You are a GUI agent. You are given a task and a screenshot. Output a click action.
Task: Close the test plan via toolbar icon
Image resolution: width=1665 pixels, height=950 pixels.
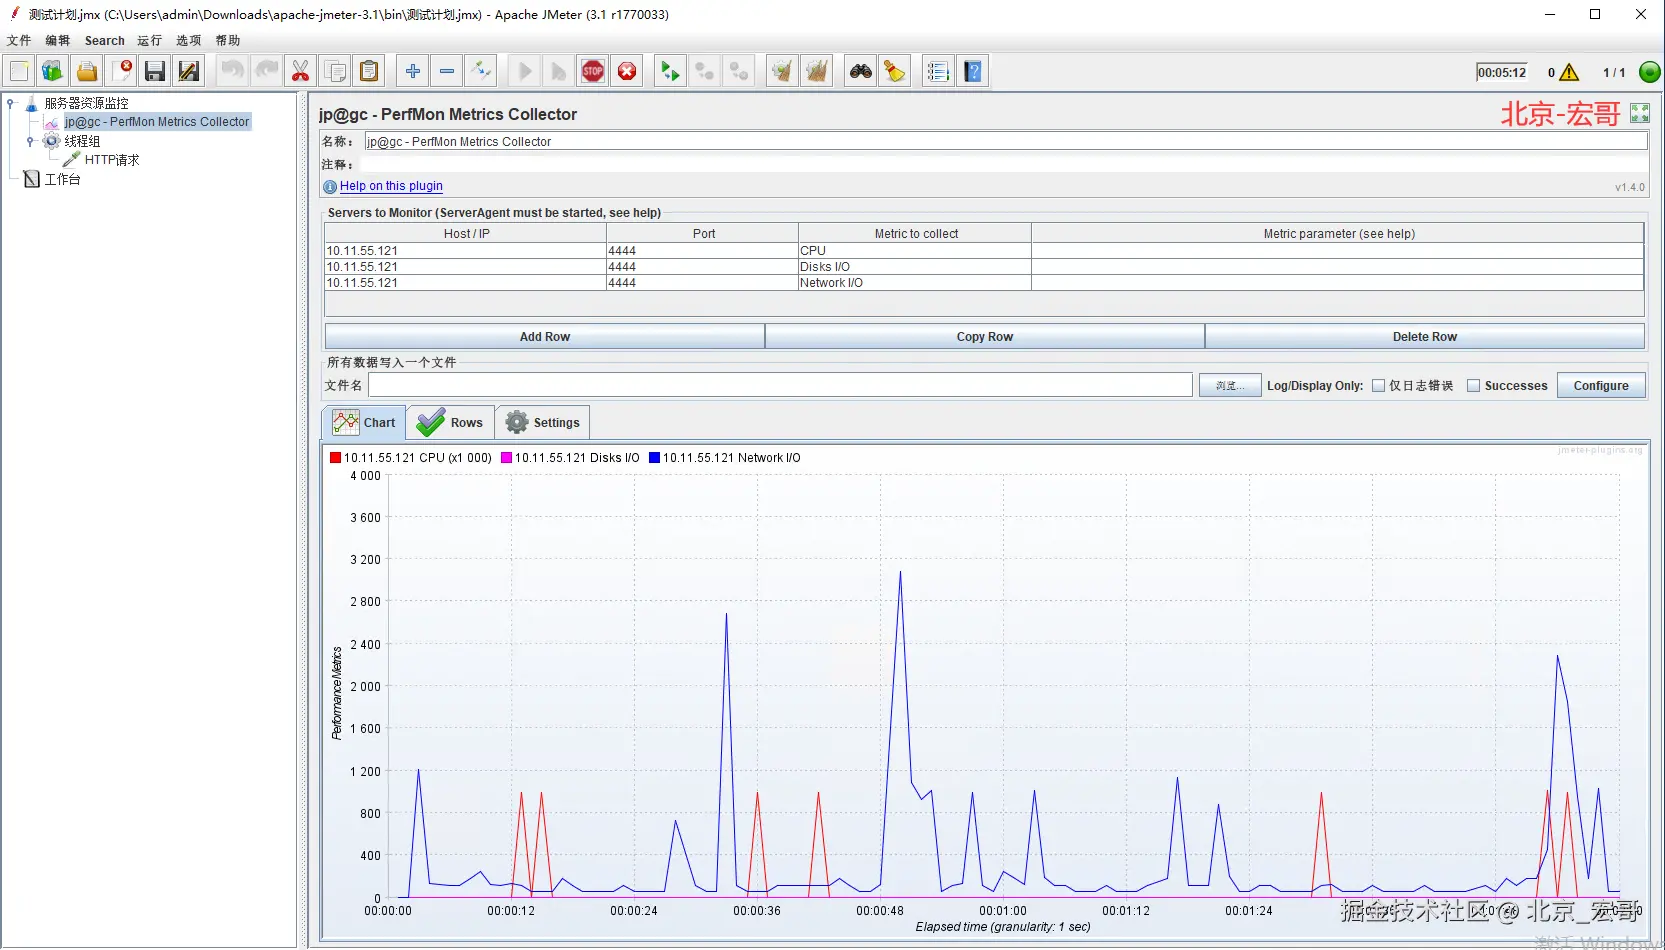(x=122, y=71)
